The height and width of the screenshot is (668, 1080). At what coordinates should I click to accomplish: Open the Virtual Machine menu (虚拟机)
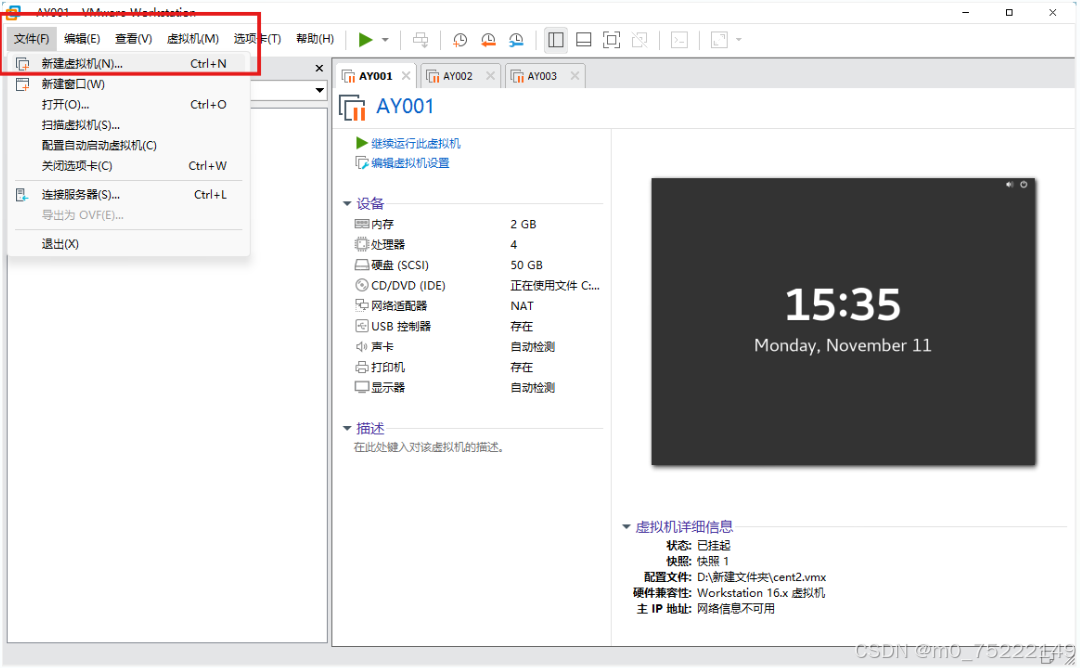point(193,39)
